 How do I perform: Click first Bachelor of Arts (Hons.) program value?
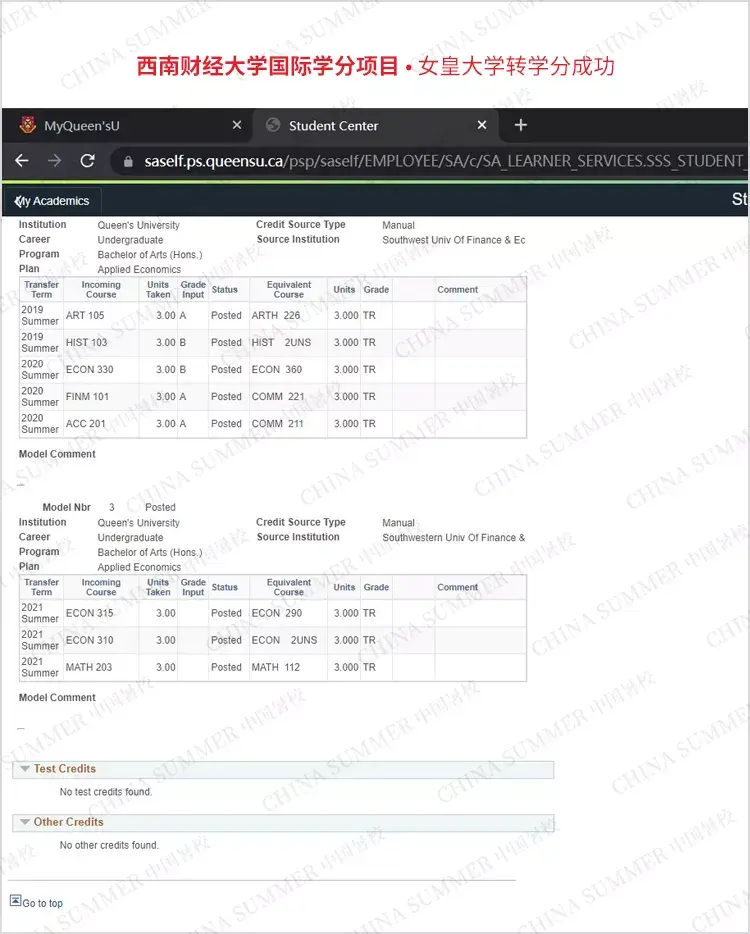[x=150, y=255]
